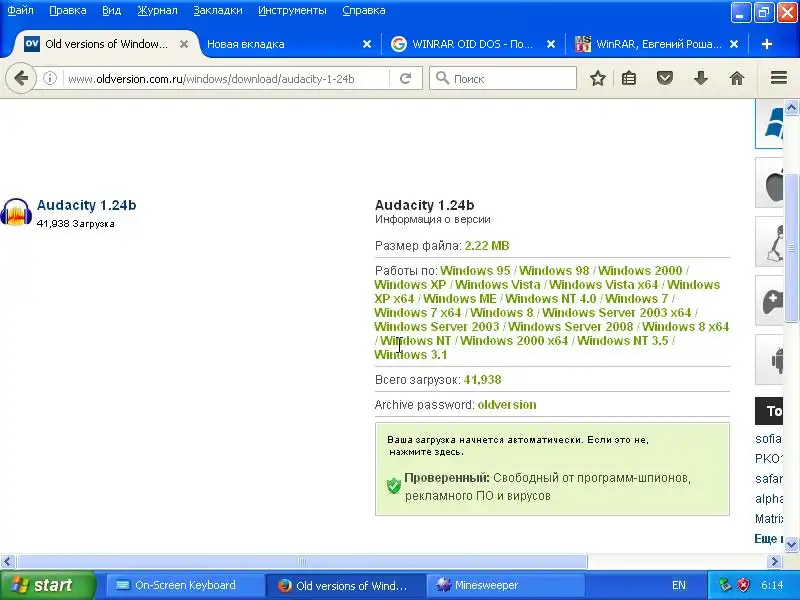Click the network connection tray icon
The image size is (800, 600).
pos(724,585)
